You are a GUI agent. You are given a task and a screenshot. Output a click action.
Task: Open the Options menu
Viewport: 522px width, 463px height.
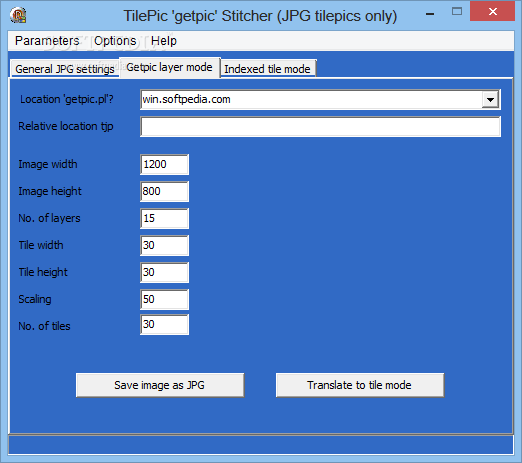tap(115, 41)
